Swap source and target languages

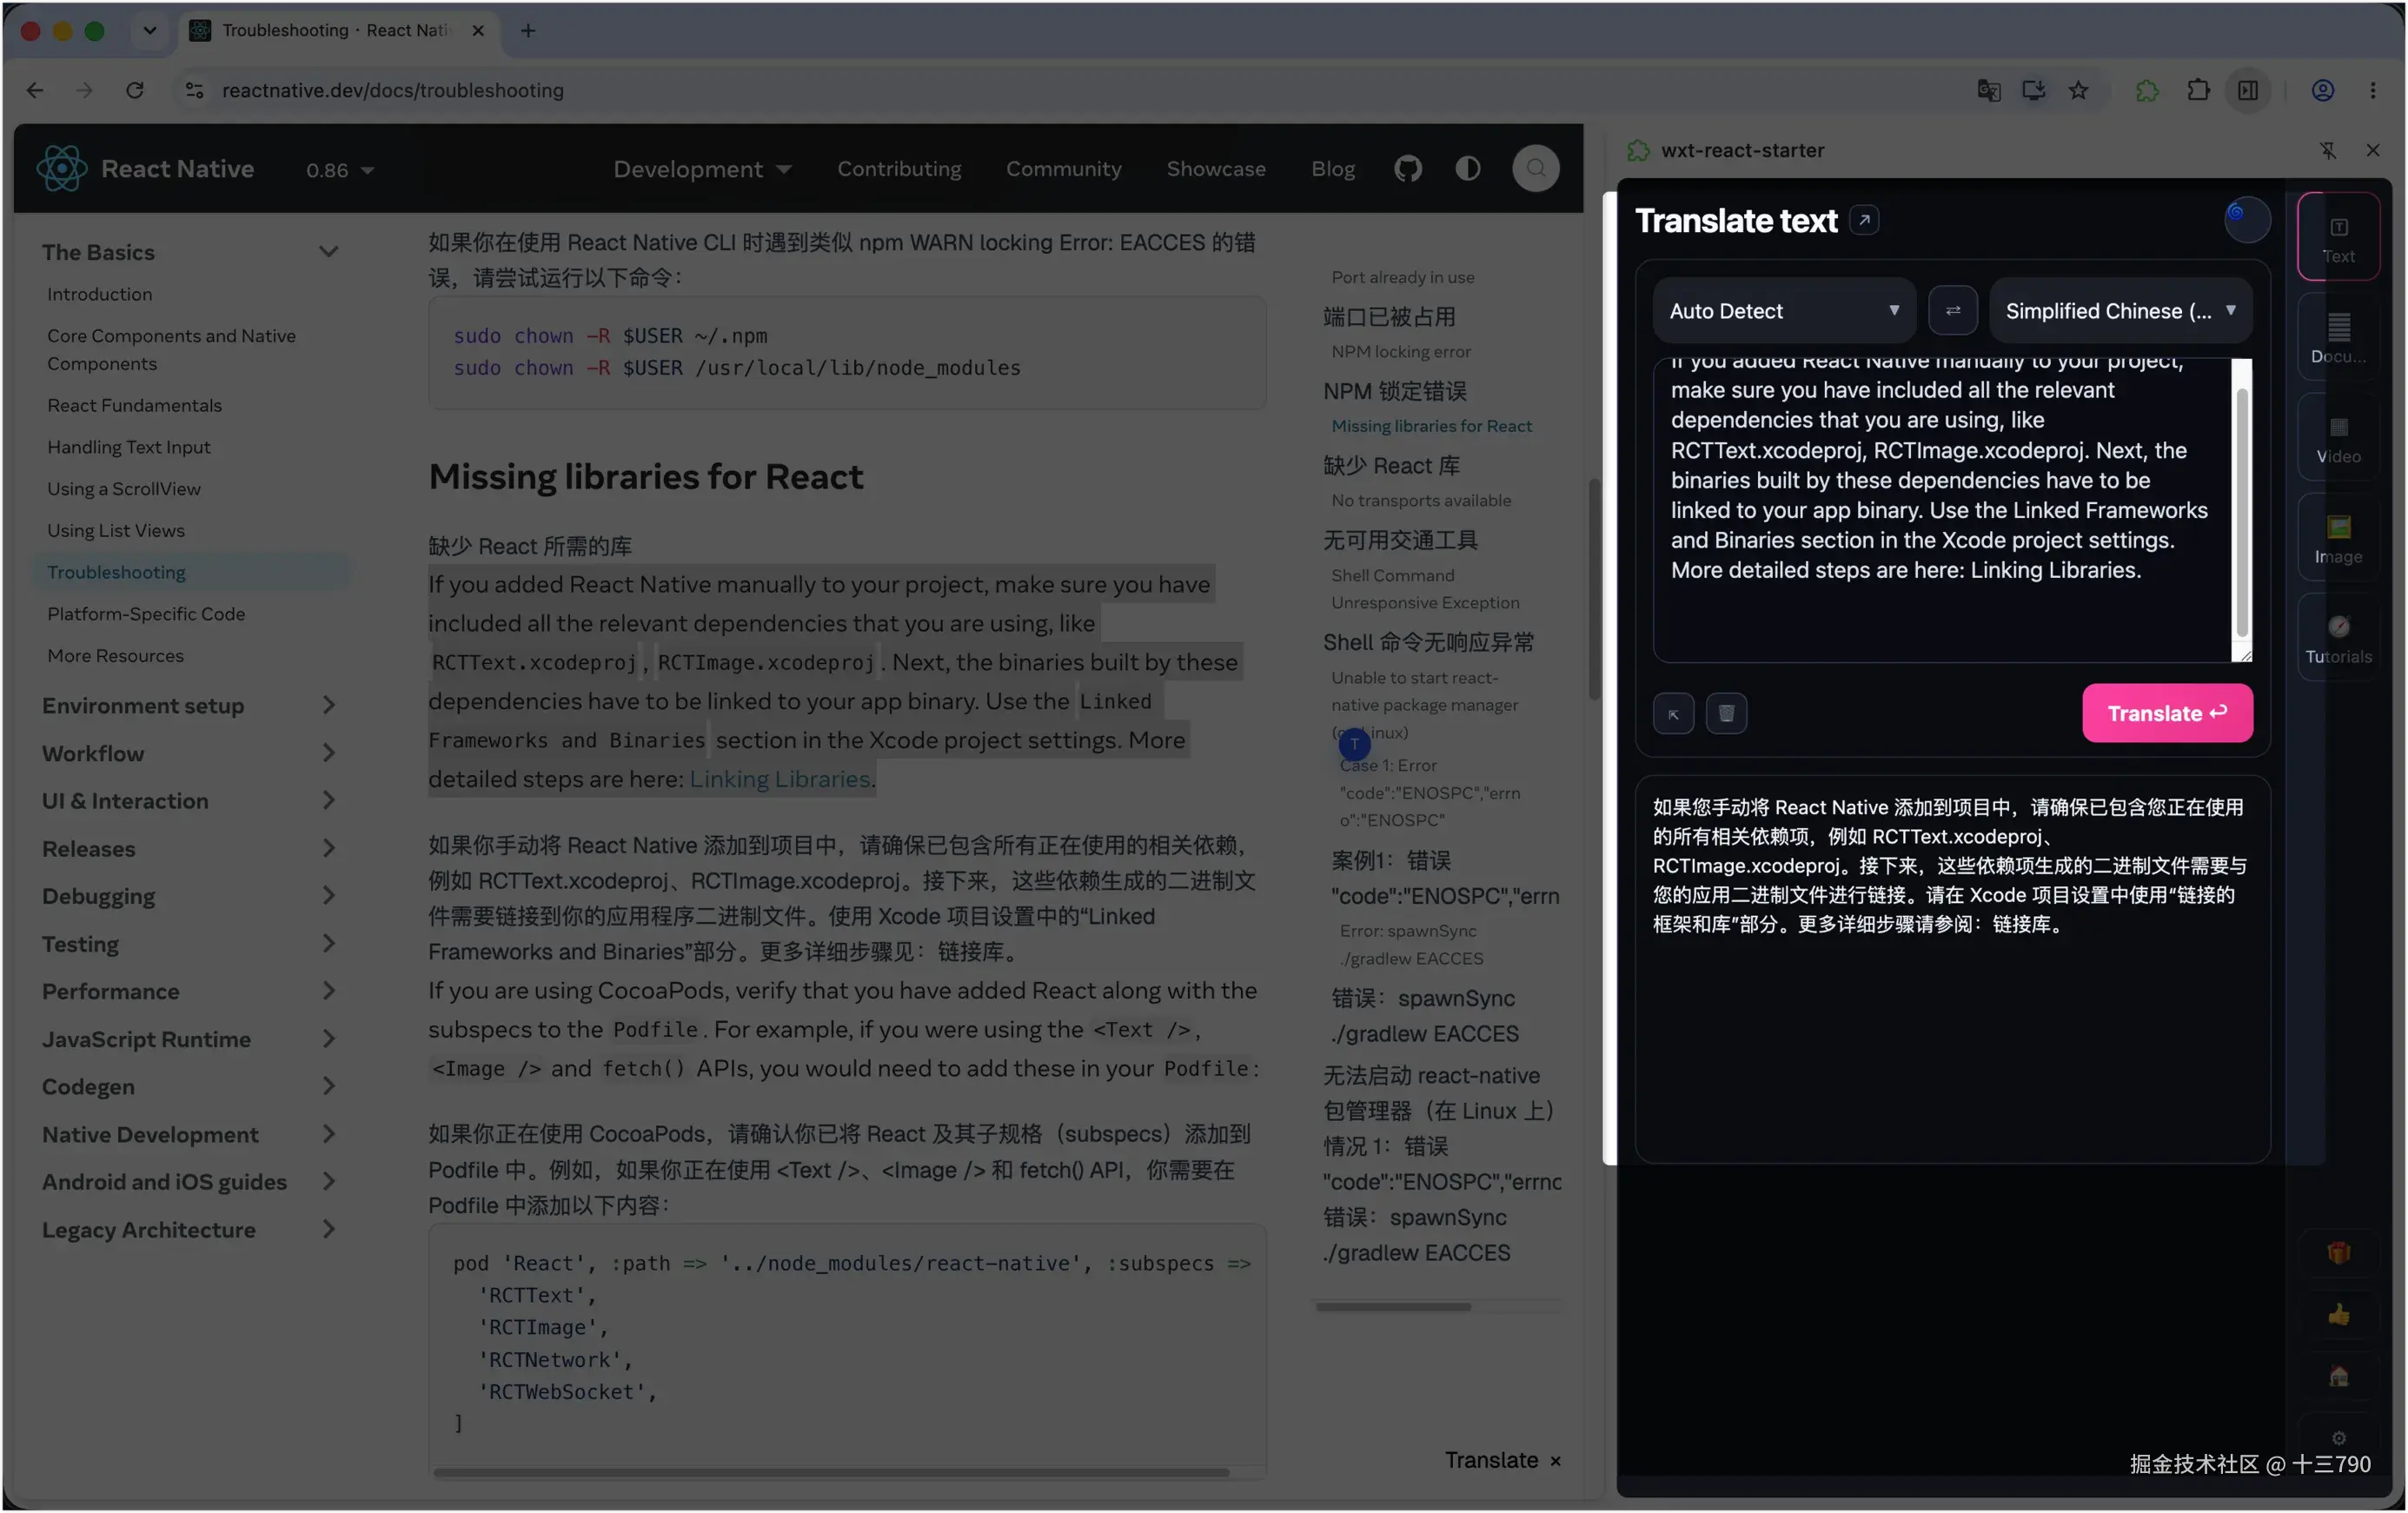pos(1952,311)
